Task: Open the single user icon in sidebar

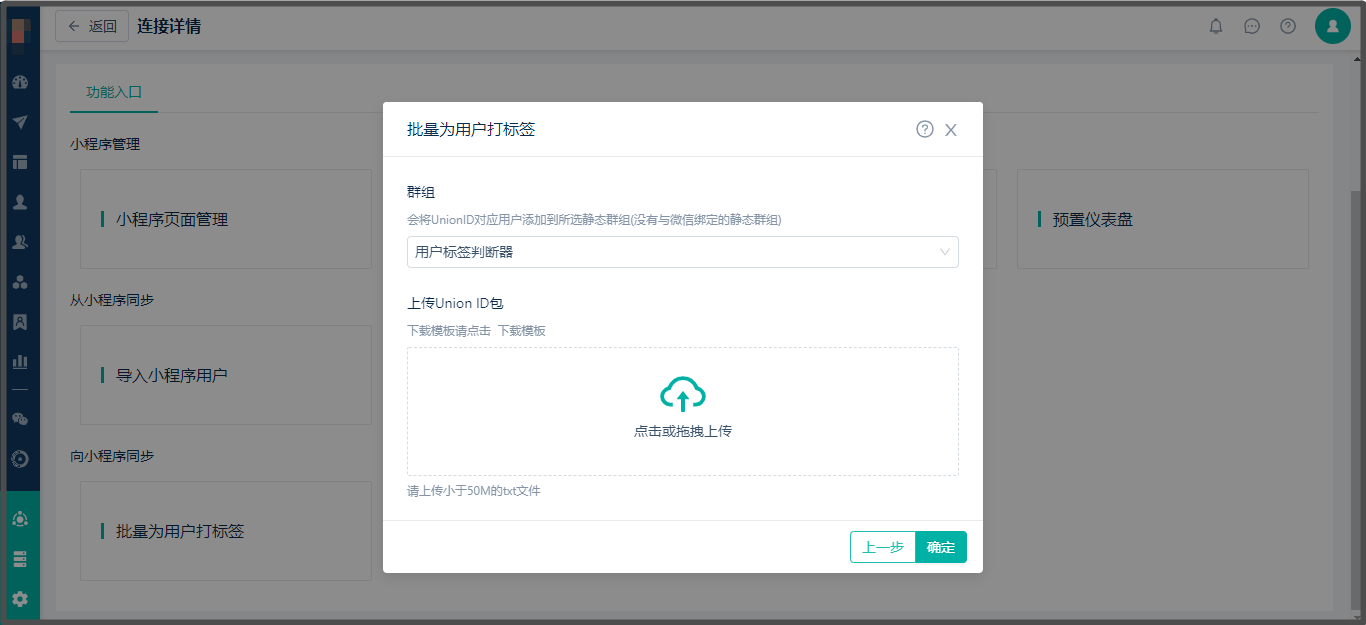Action: [x=20, y=202]
